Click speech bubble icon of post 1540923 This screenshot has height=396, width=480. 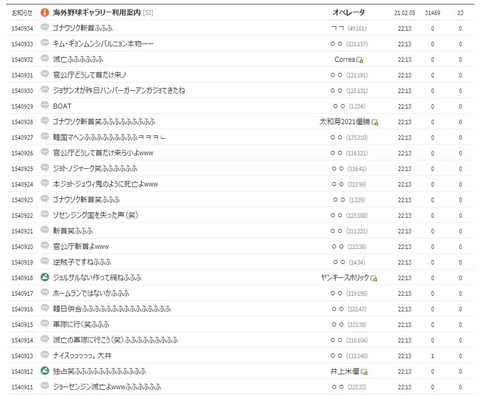pos(45,199)
